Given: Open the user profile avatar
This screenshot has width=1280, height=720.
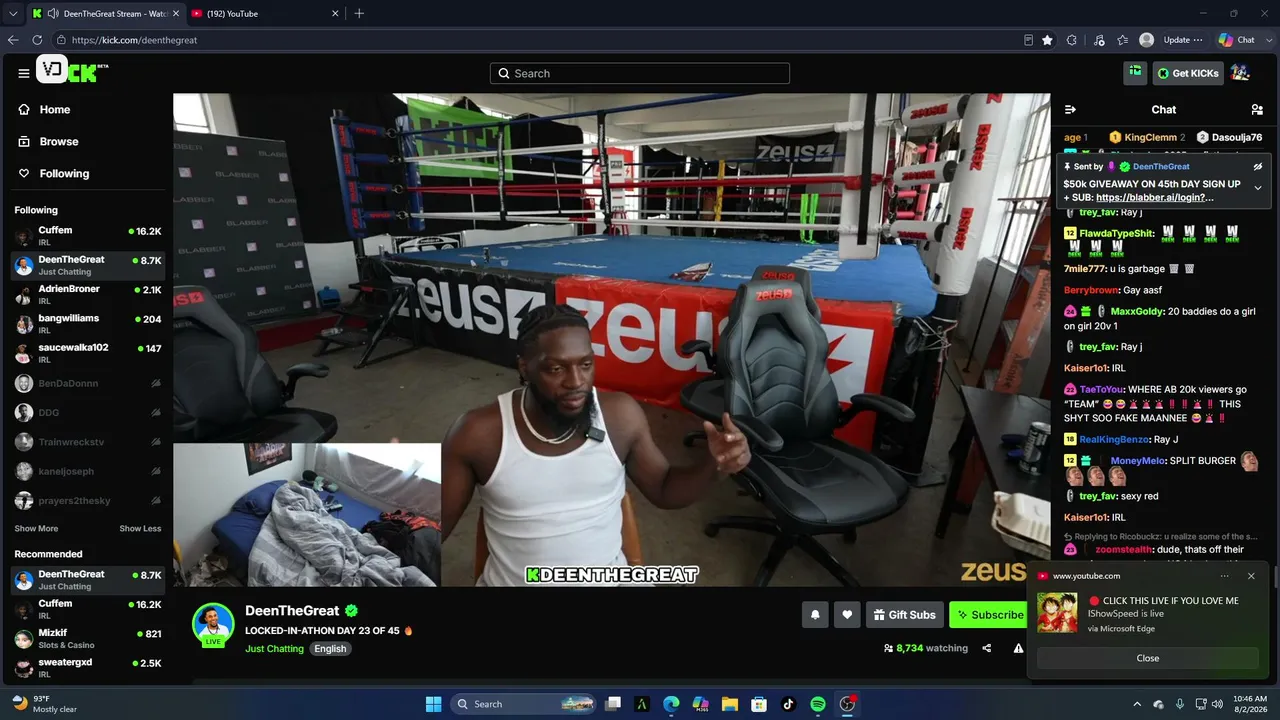Looking at the screenshot, I should [1240, 73].
